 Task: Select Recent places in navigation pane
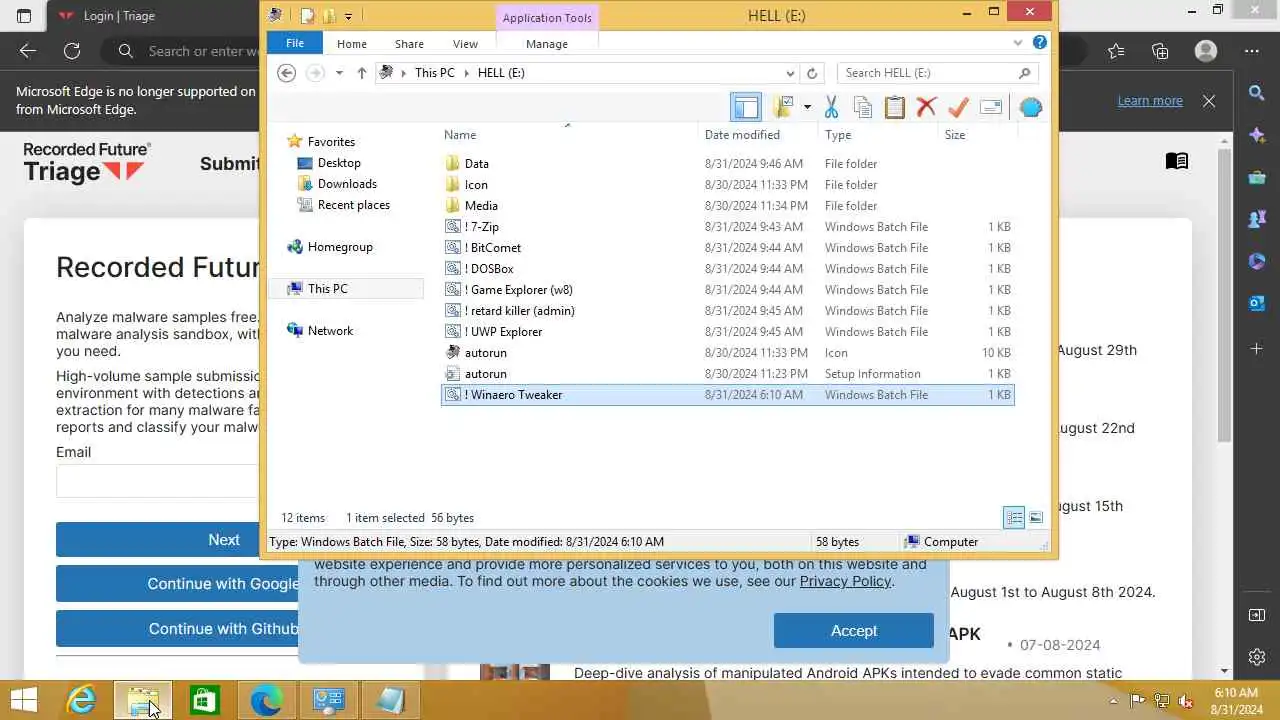[353, 205]
